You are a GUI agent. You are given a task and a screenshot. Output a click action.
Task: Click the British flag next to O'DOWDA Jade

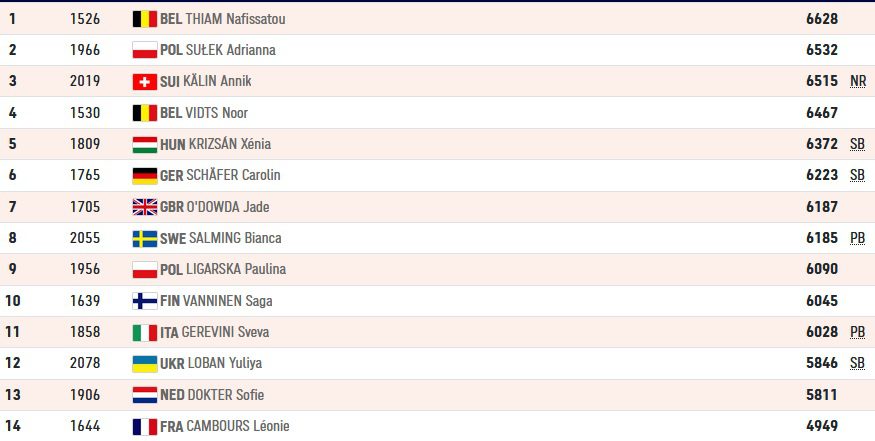(145, 207)
